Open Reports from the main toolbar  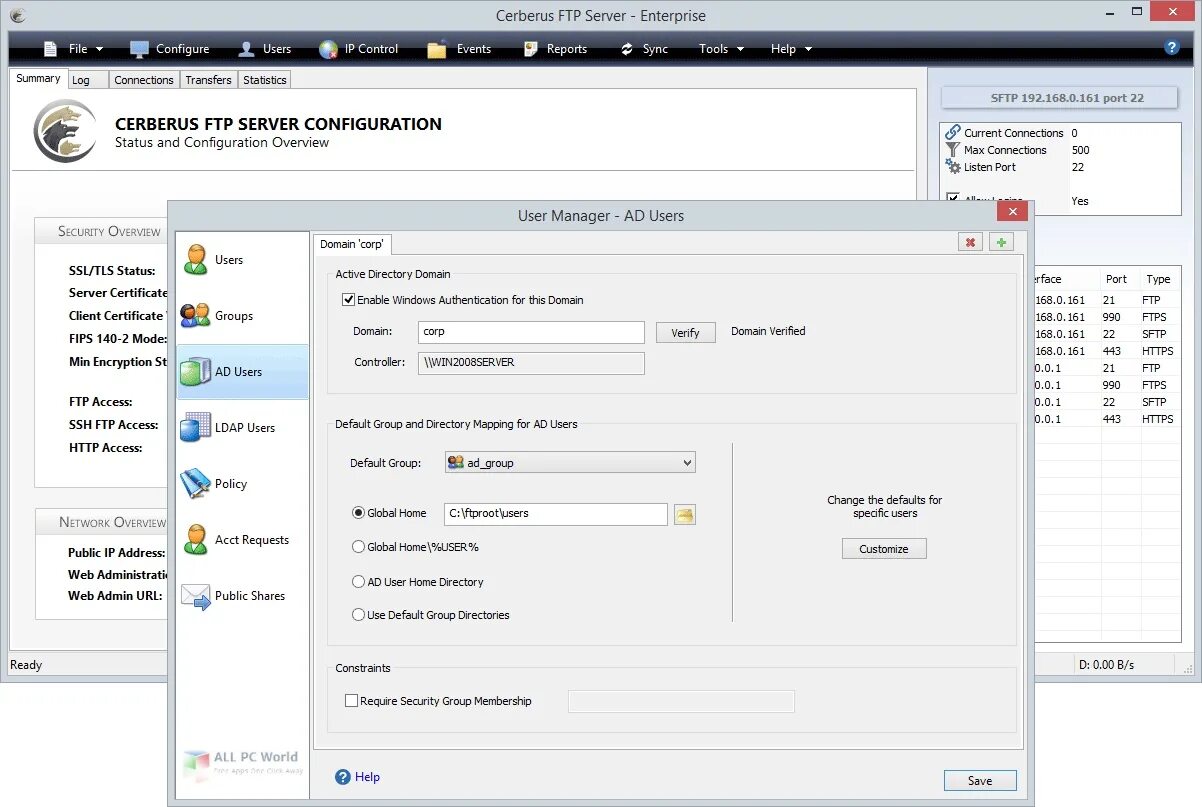(554, 49)
